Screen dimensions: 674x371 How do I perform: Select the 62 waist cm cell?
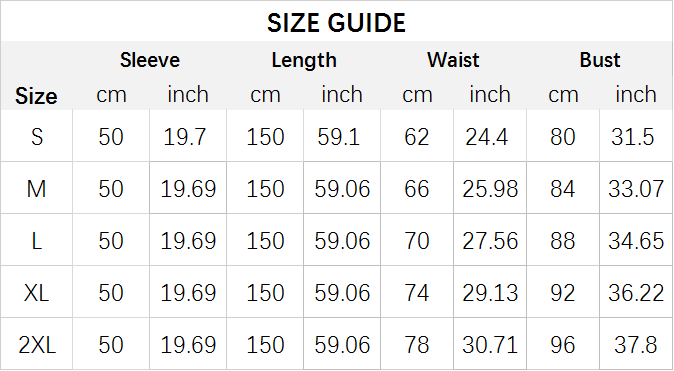[x=417, y=137]
